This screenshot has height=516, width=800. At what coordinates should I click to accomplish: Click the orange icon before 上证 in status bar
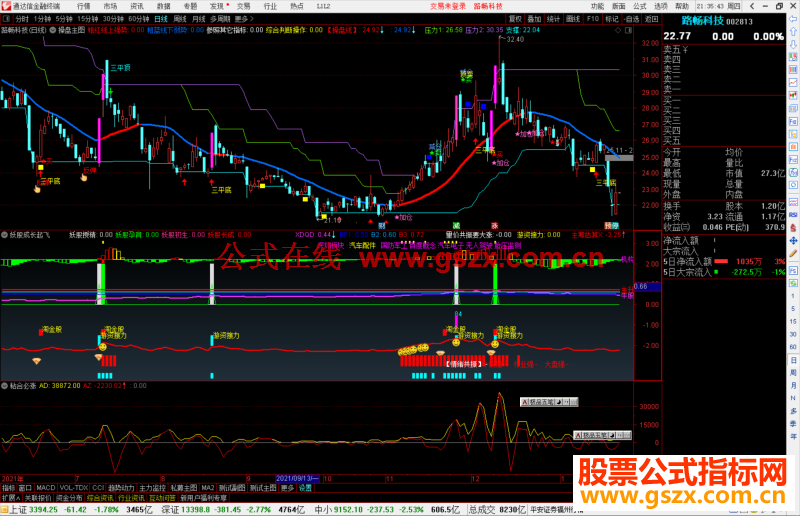(x=5, y=509)
